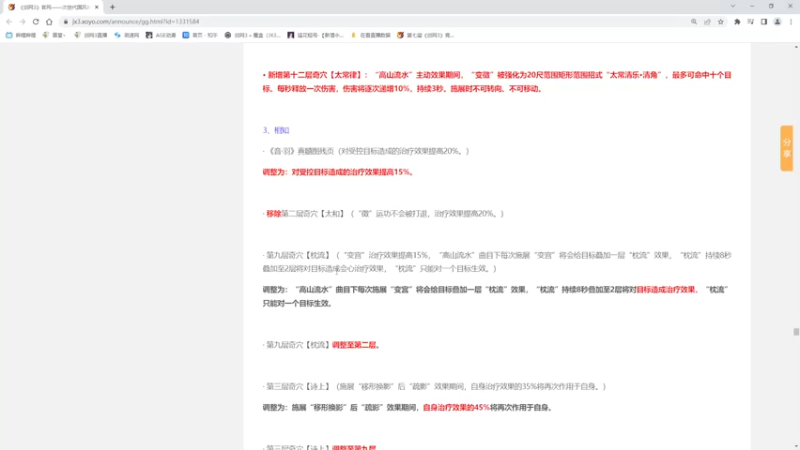Click the bold black paragraph with '持续8秒'
The image size is (800, 450).
[496, 296]
